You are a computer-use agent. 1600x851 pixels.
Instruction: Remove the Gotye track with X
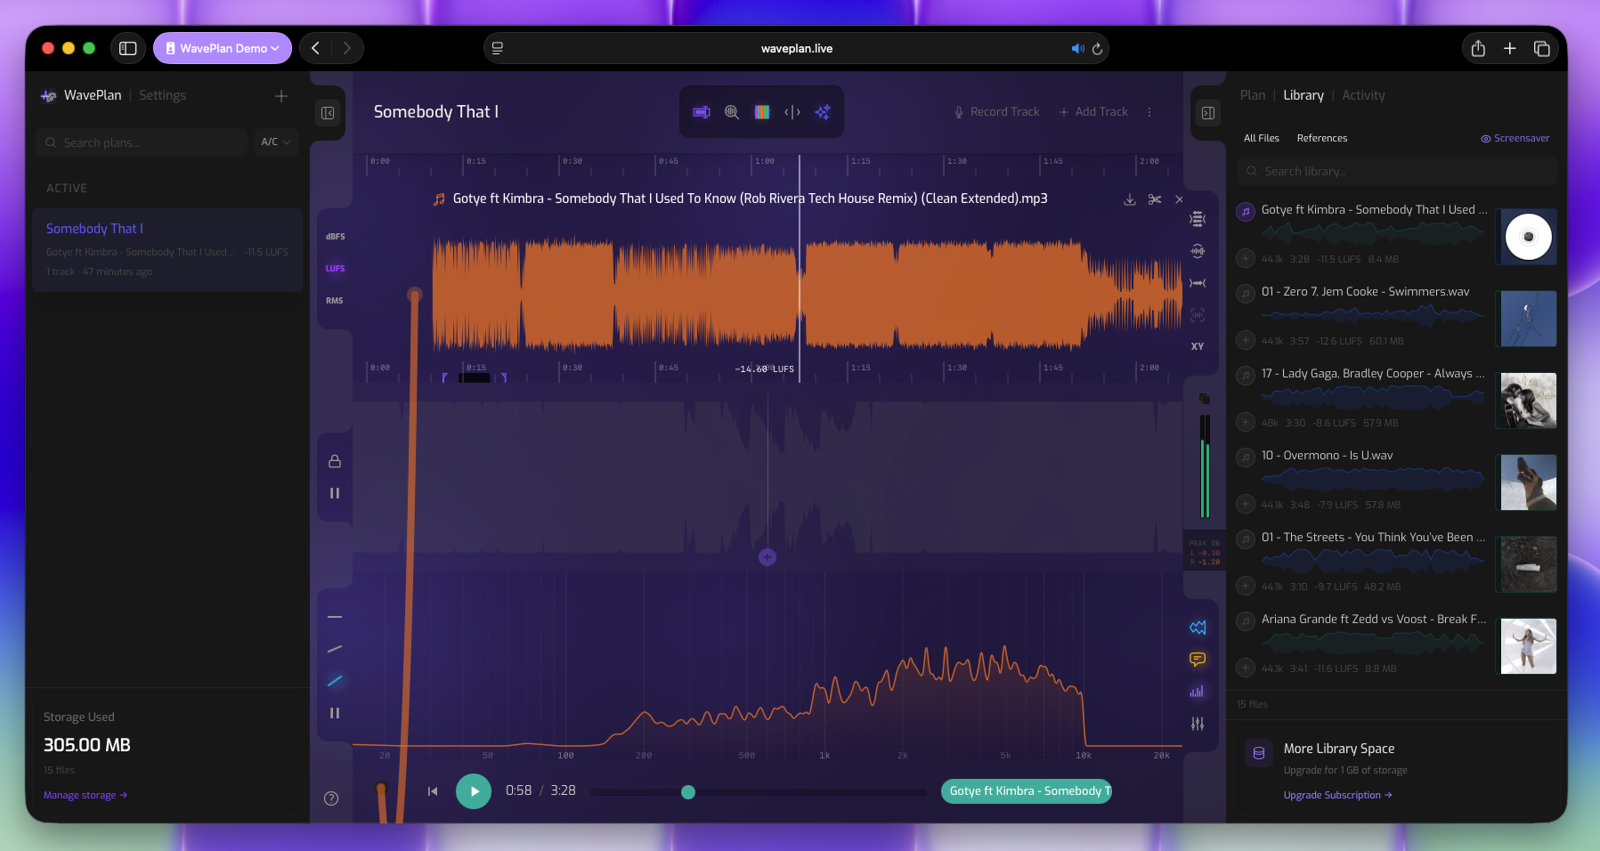[x=1179, y=199]
